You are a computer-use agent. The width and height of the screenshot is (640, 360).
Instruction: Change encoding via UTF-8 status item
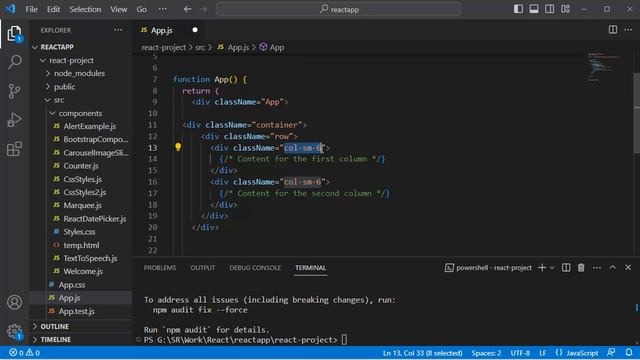click(520, 353)
